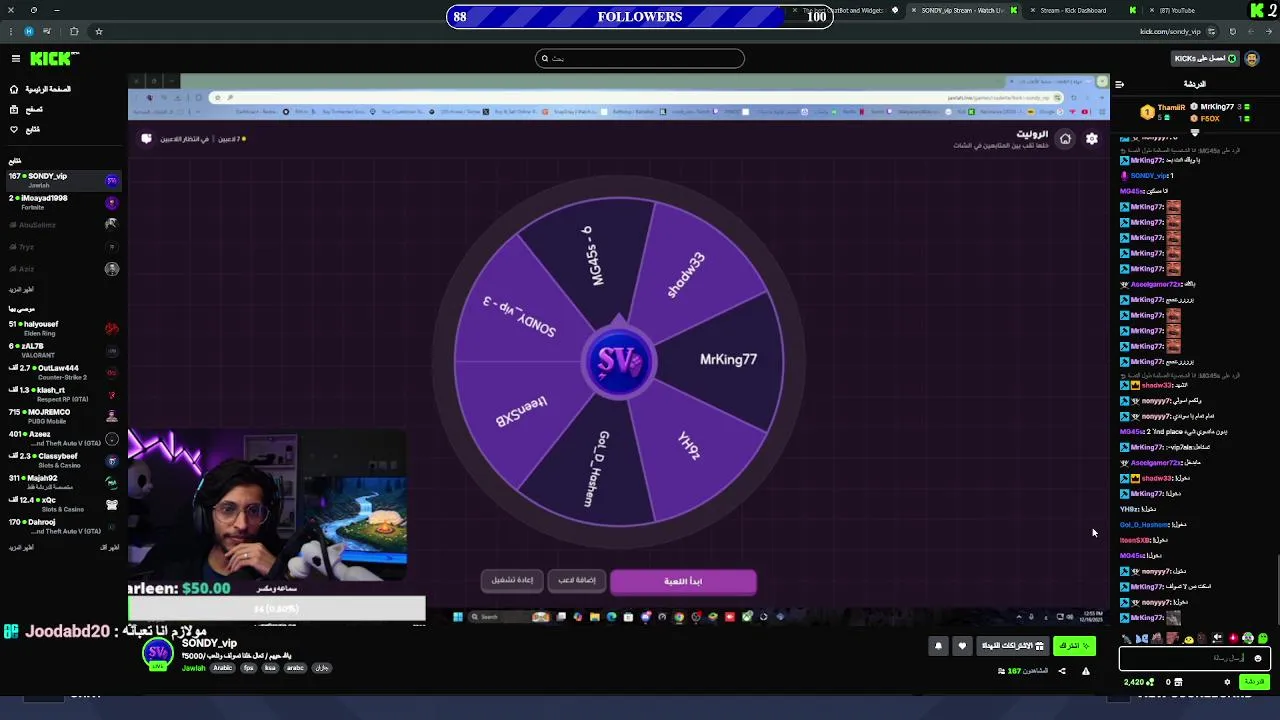
Task: Open zAL7B VALORANT channel
Action: [62, 350]
